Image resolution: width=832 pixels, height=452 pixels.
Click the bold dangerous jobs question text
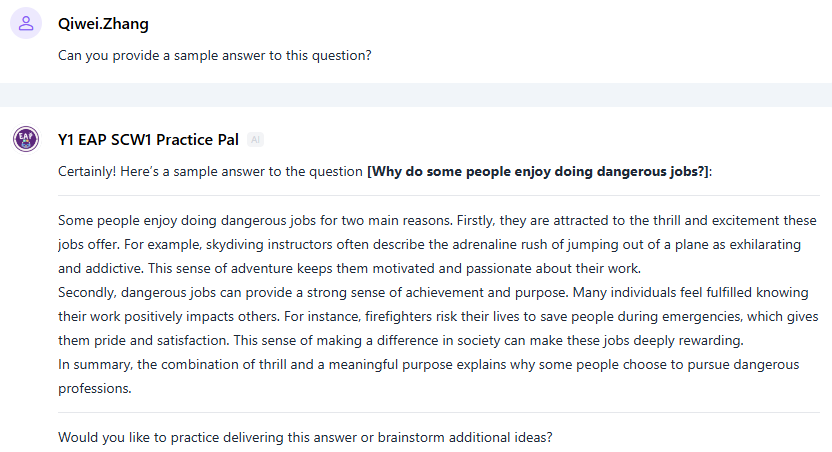(538, 171)
